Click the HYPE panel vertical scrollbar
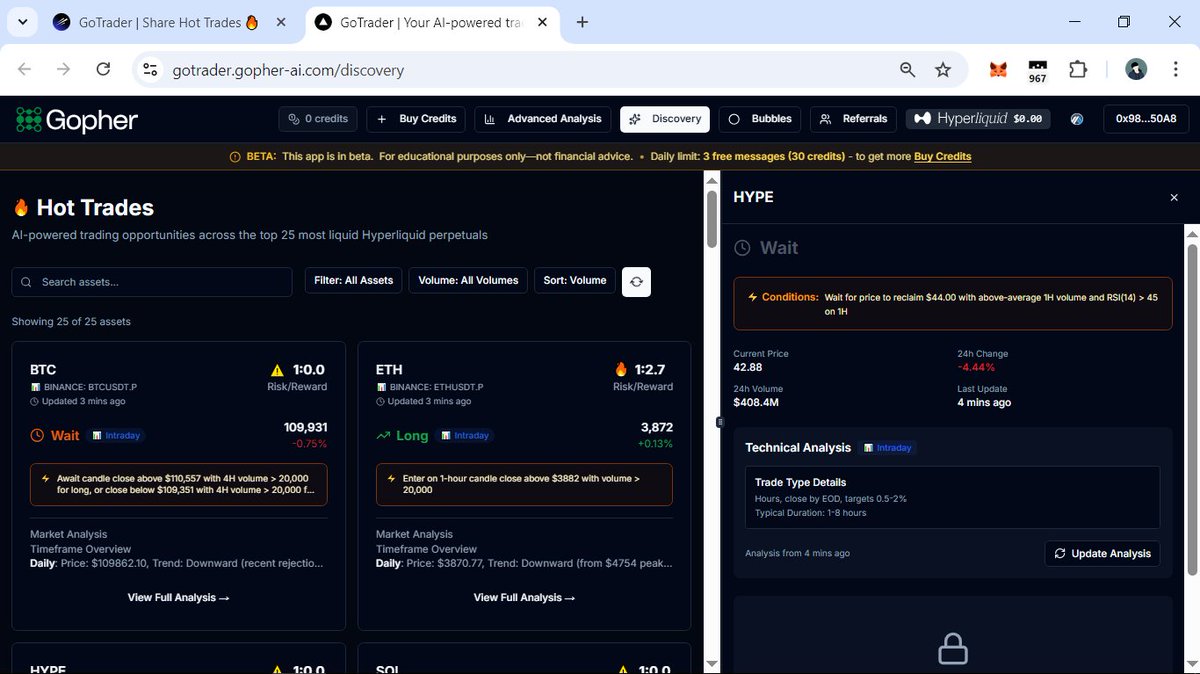Image resolution: width=1200 pixels, height=674 pixels. coord(1192,408)
